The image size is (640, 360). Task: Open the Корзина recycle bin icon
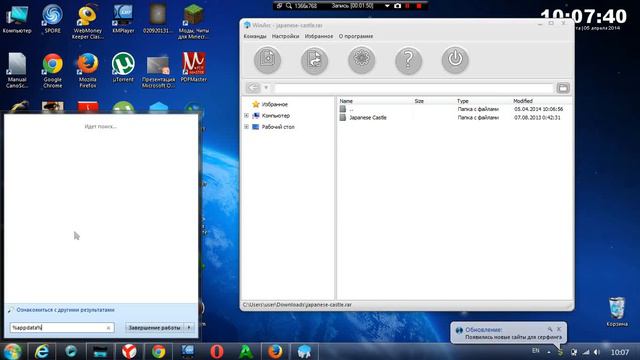pos(617,312)
